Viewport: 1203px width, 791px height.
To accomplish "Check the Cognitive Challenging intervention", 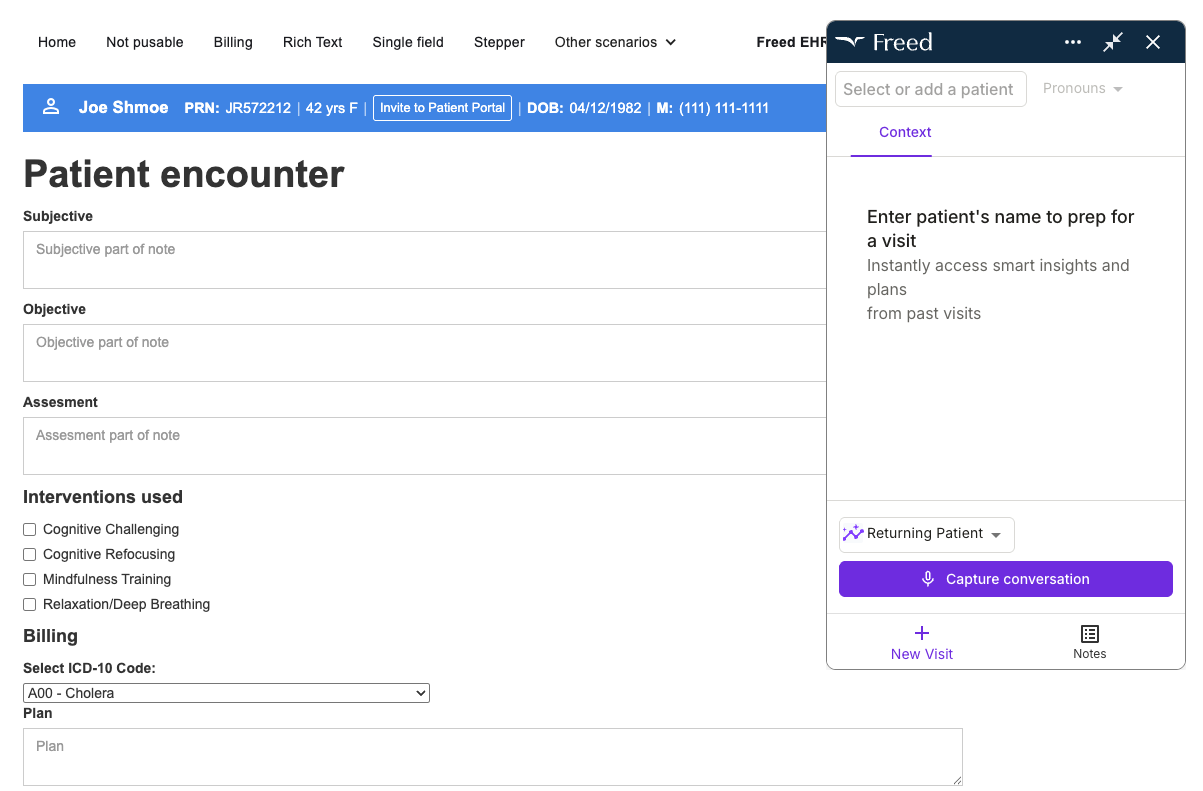I will pyautogui.click(x=29, y=529).
